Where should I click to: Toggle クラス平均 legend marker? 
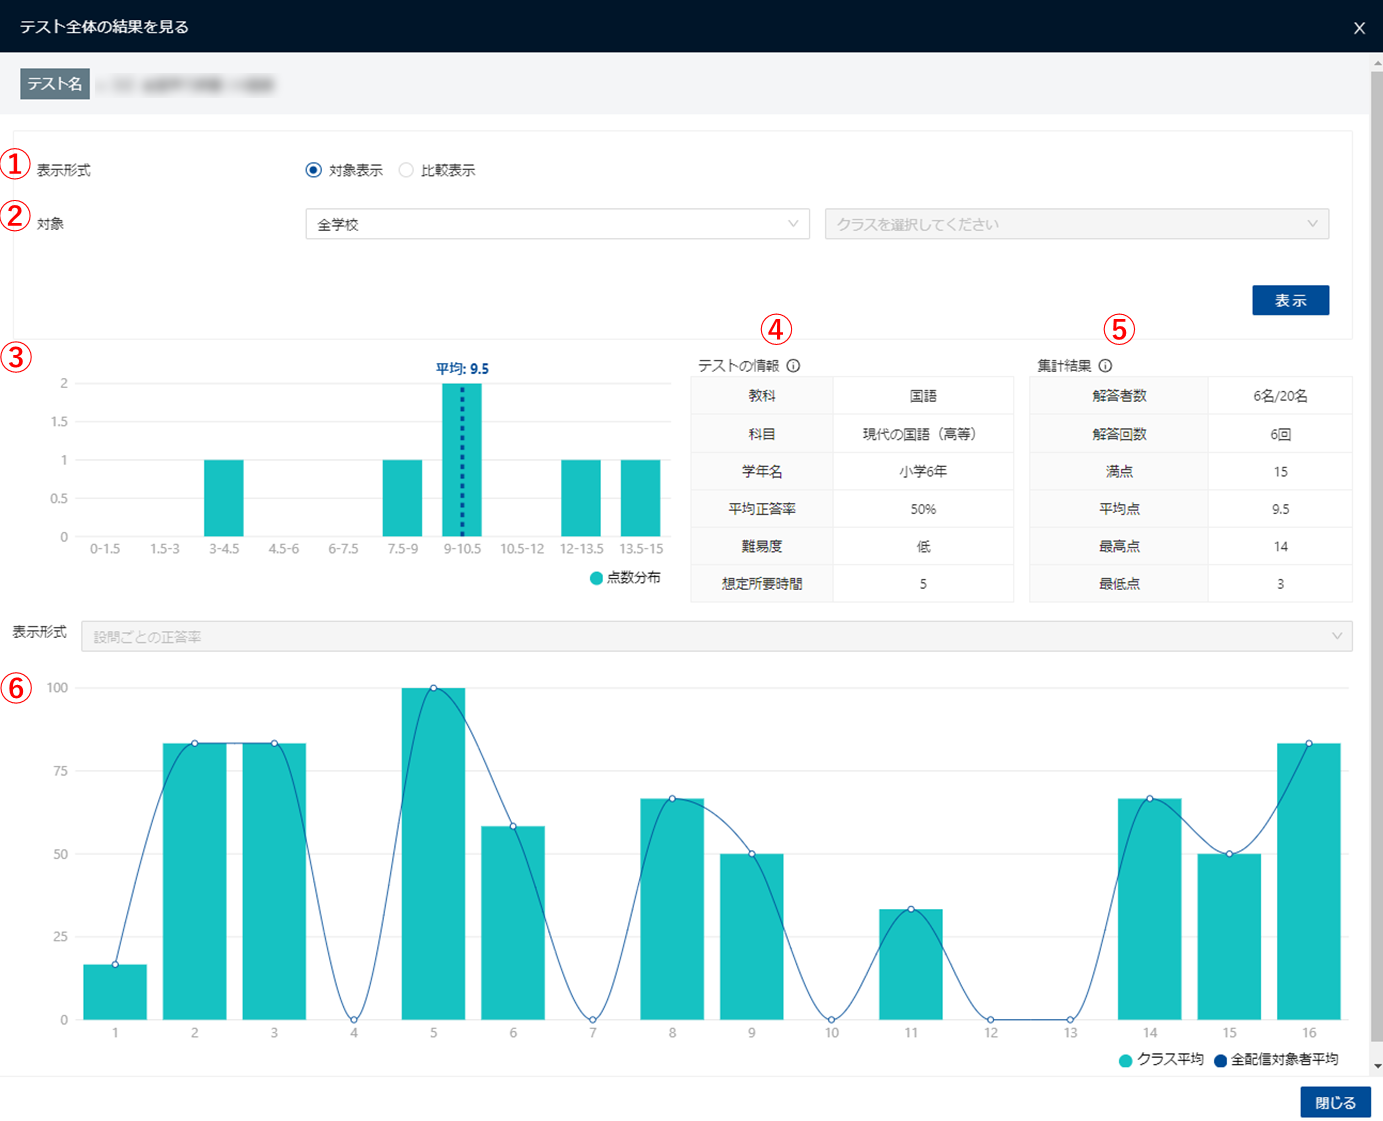(x=1126, y=1060)
